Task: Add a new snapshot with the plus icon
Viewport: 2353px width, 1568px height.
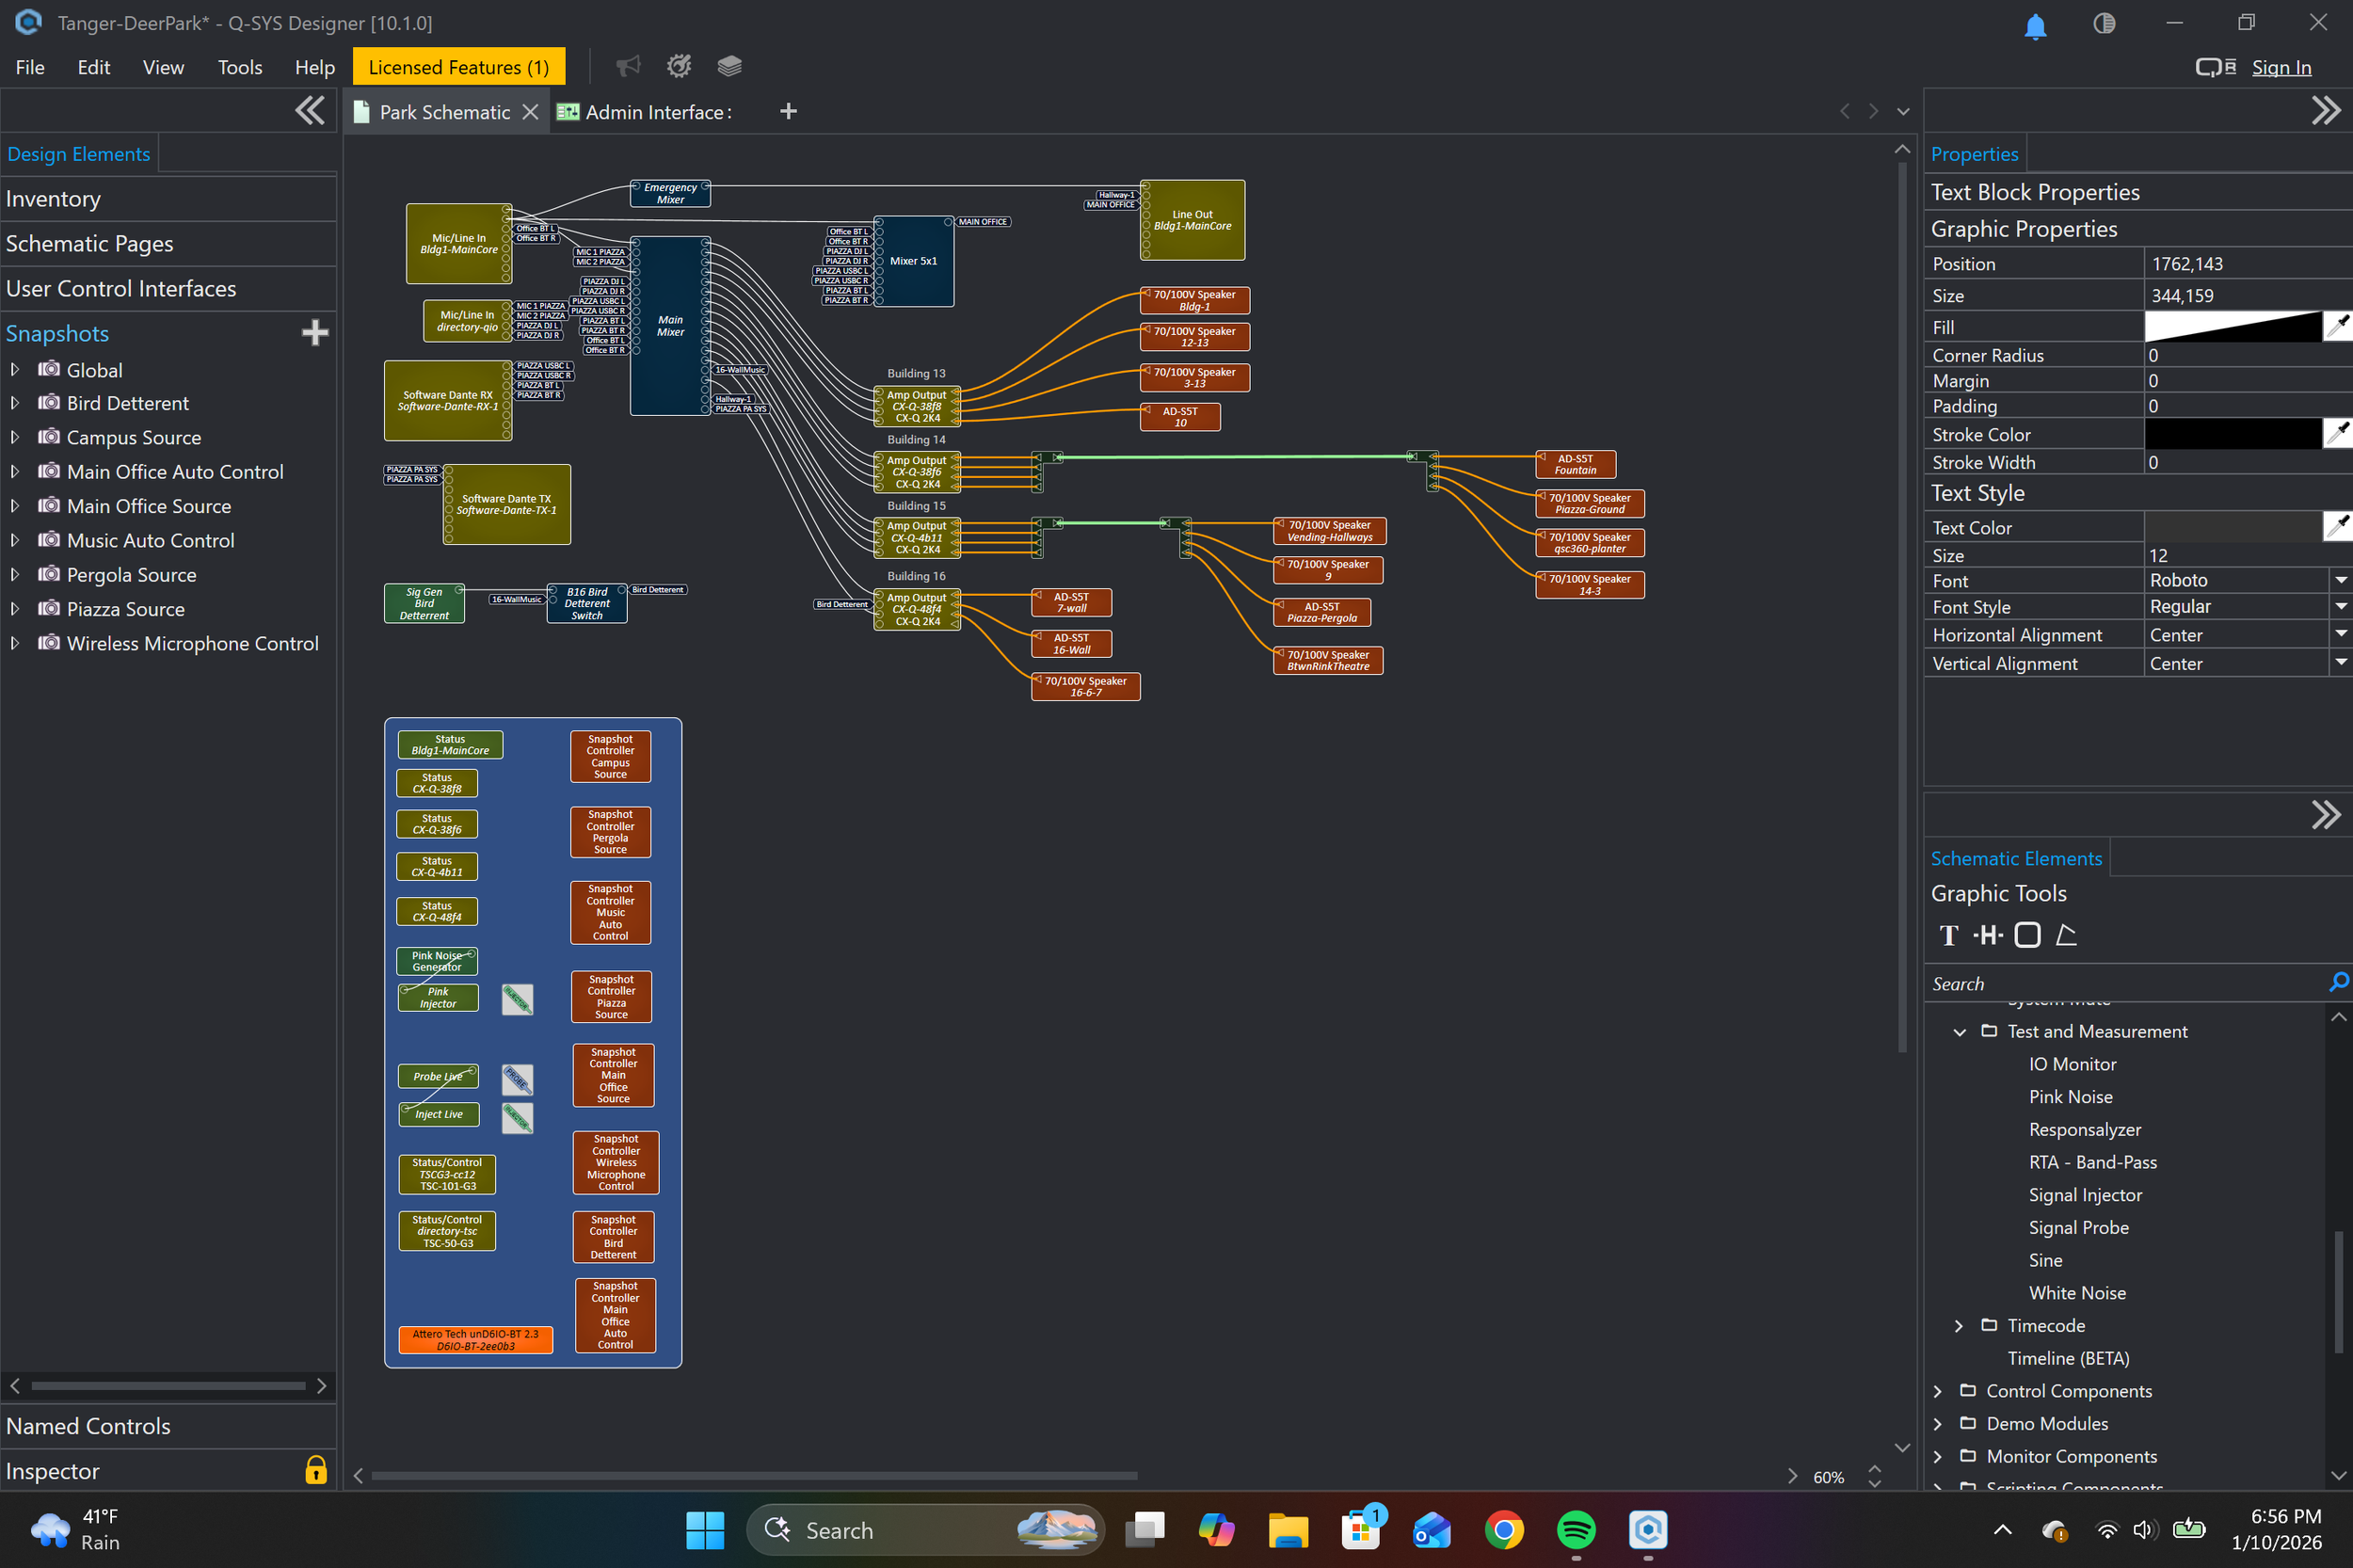Action: (315, 332)
